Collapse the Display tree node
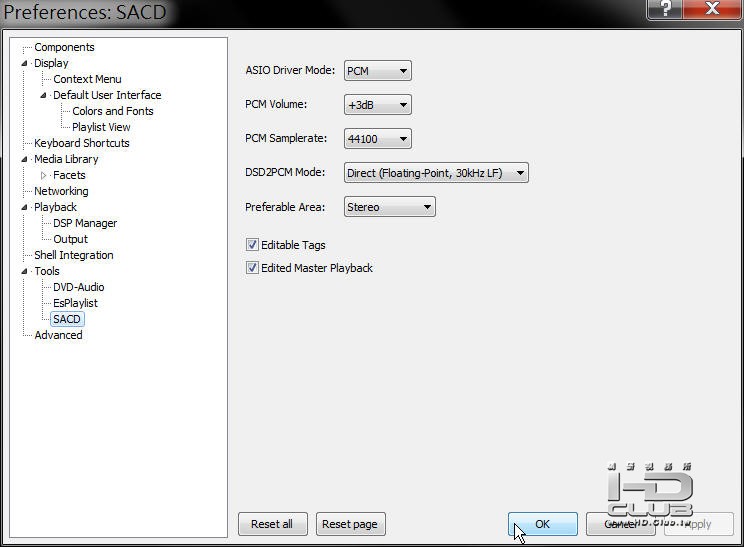Viewport: 744px width, 547px height. tap(24, 63)
